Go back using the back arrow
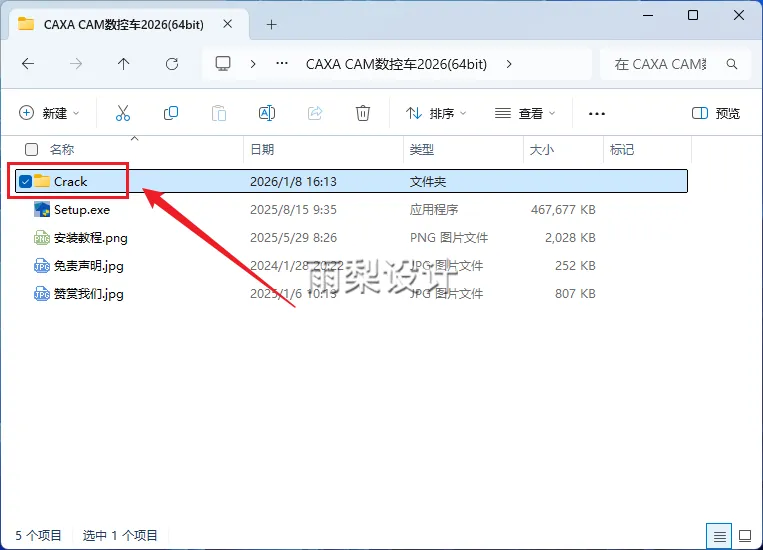This screenshot has height=550, width=763. pyautogui.click(x=28, y=64)
